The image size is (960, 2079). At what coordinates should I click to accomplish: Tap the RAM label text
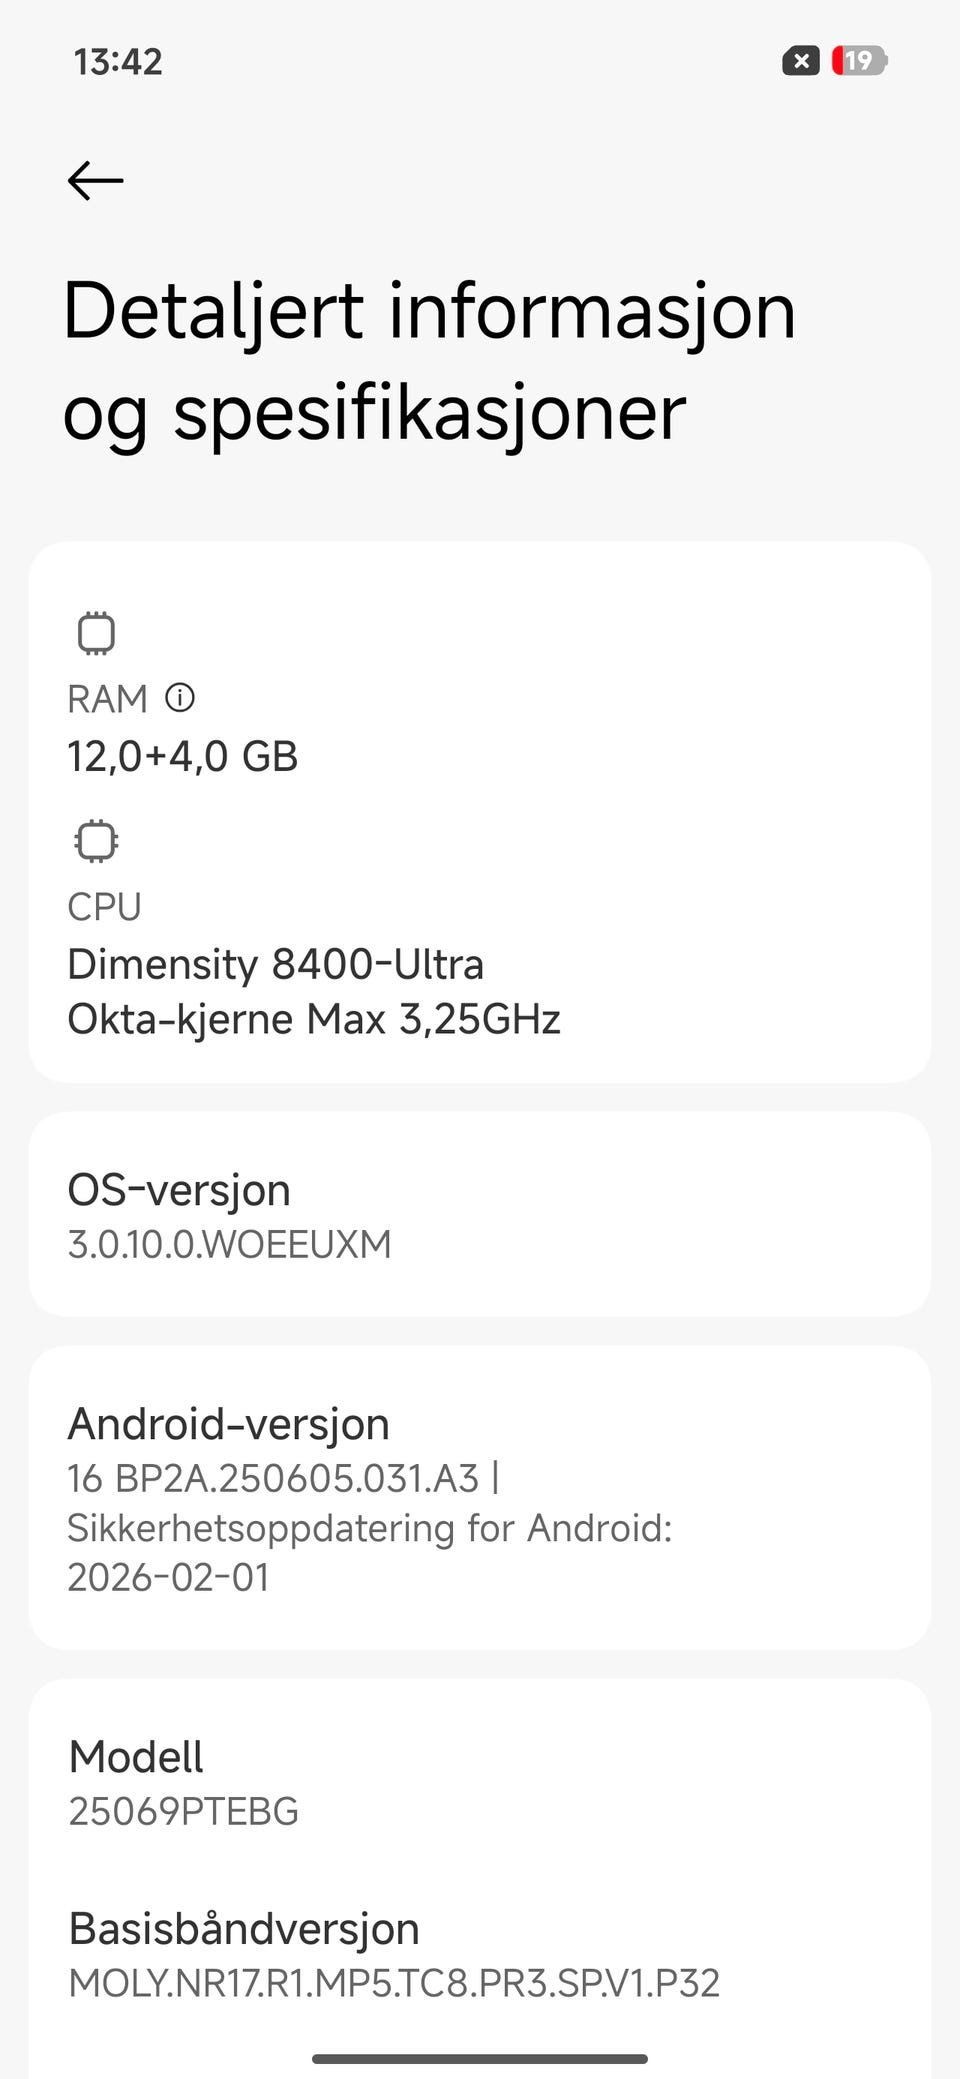coord(107,699)
